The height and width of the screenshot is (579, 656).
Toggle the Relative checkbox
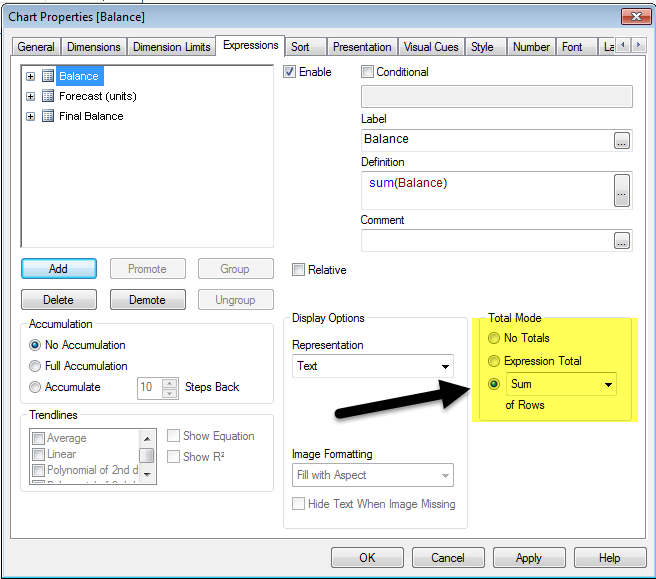tap(298, 269)
